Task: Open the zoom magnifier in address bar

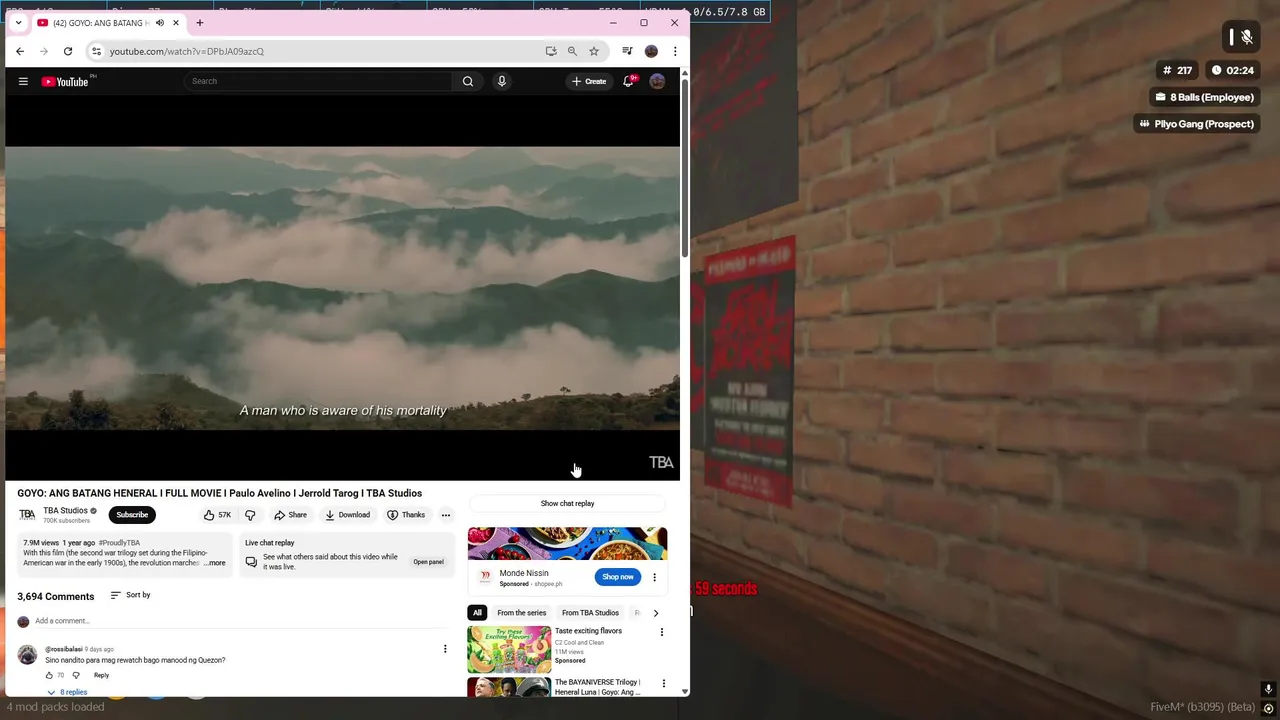Action: [572, 51]
